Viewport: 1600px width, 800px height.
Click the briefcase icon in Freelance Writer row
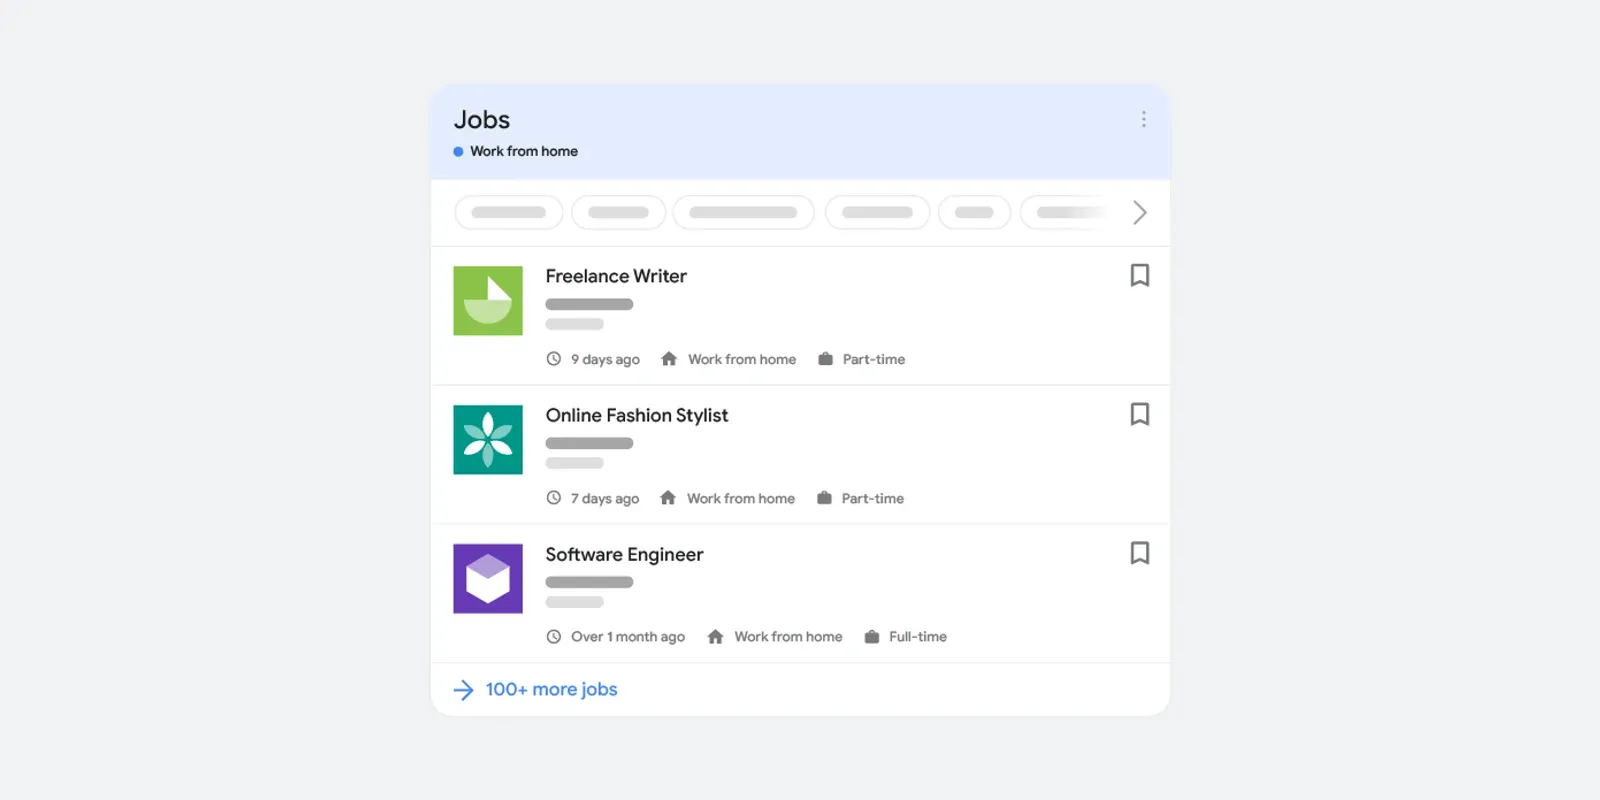[x=825, y=359]
